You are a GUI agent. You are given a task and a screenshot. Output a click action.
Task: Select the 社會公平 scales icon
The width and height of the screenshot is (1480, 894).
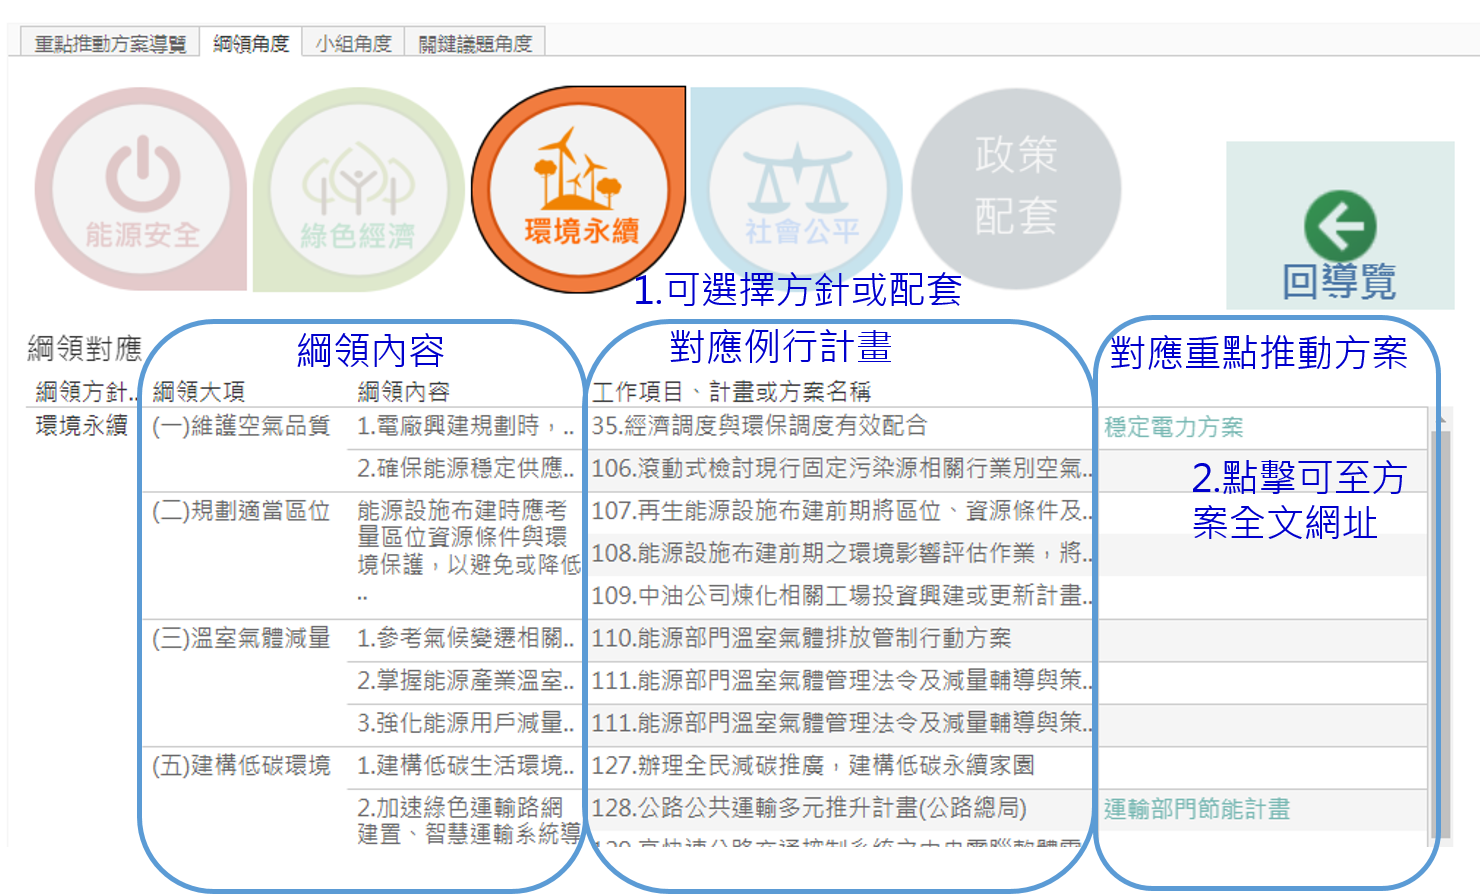(x=797, y=190)
